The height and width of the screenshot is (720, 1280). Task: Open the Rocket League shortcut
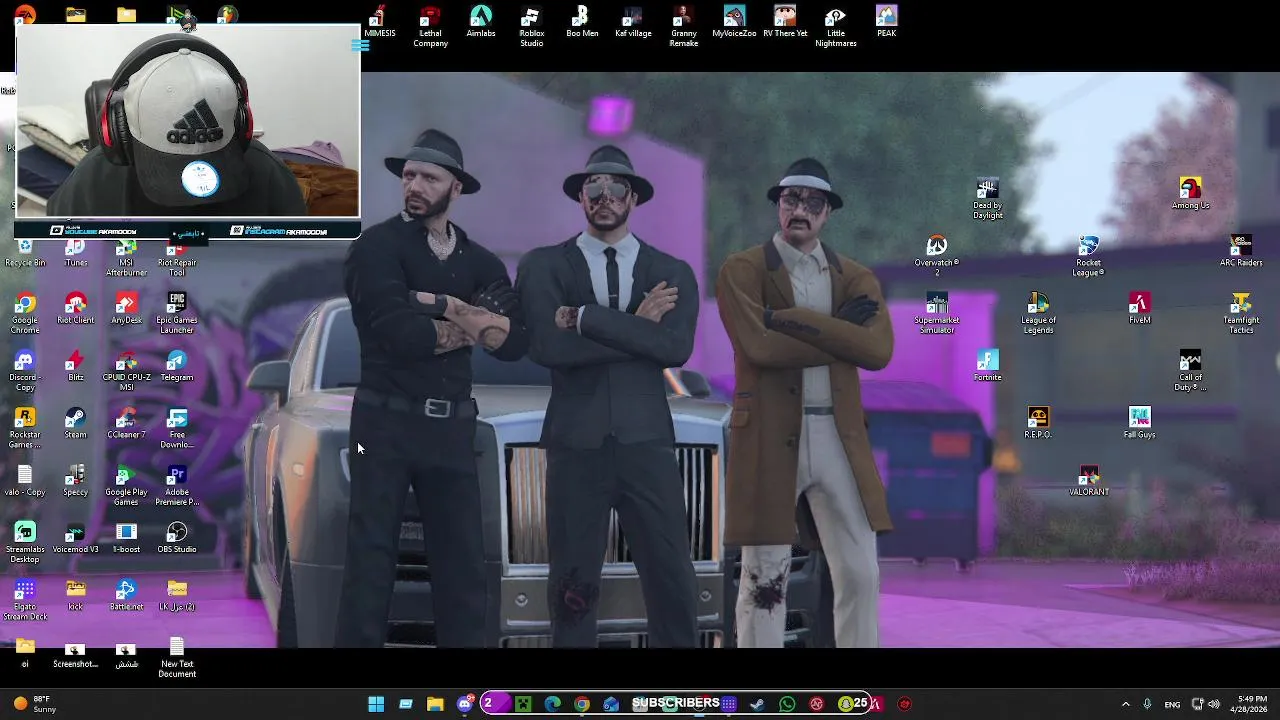point(1088,256)
